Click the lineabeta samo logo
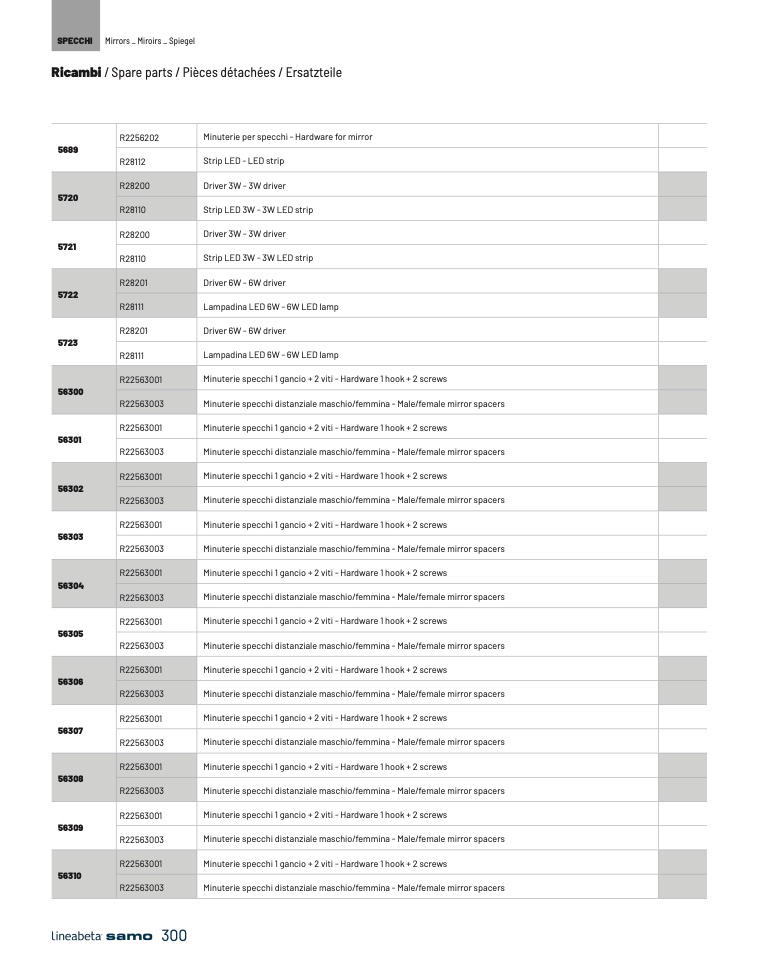This screenshot has width=758, height=968. 102,937
